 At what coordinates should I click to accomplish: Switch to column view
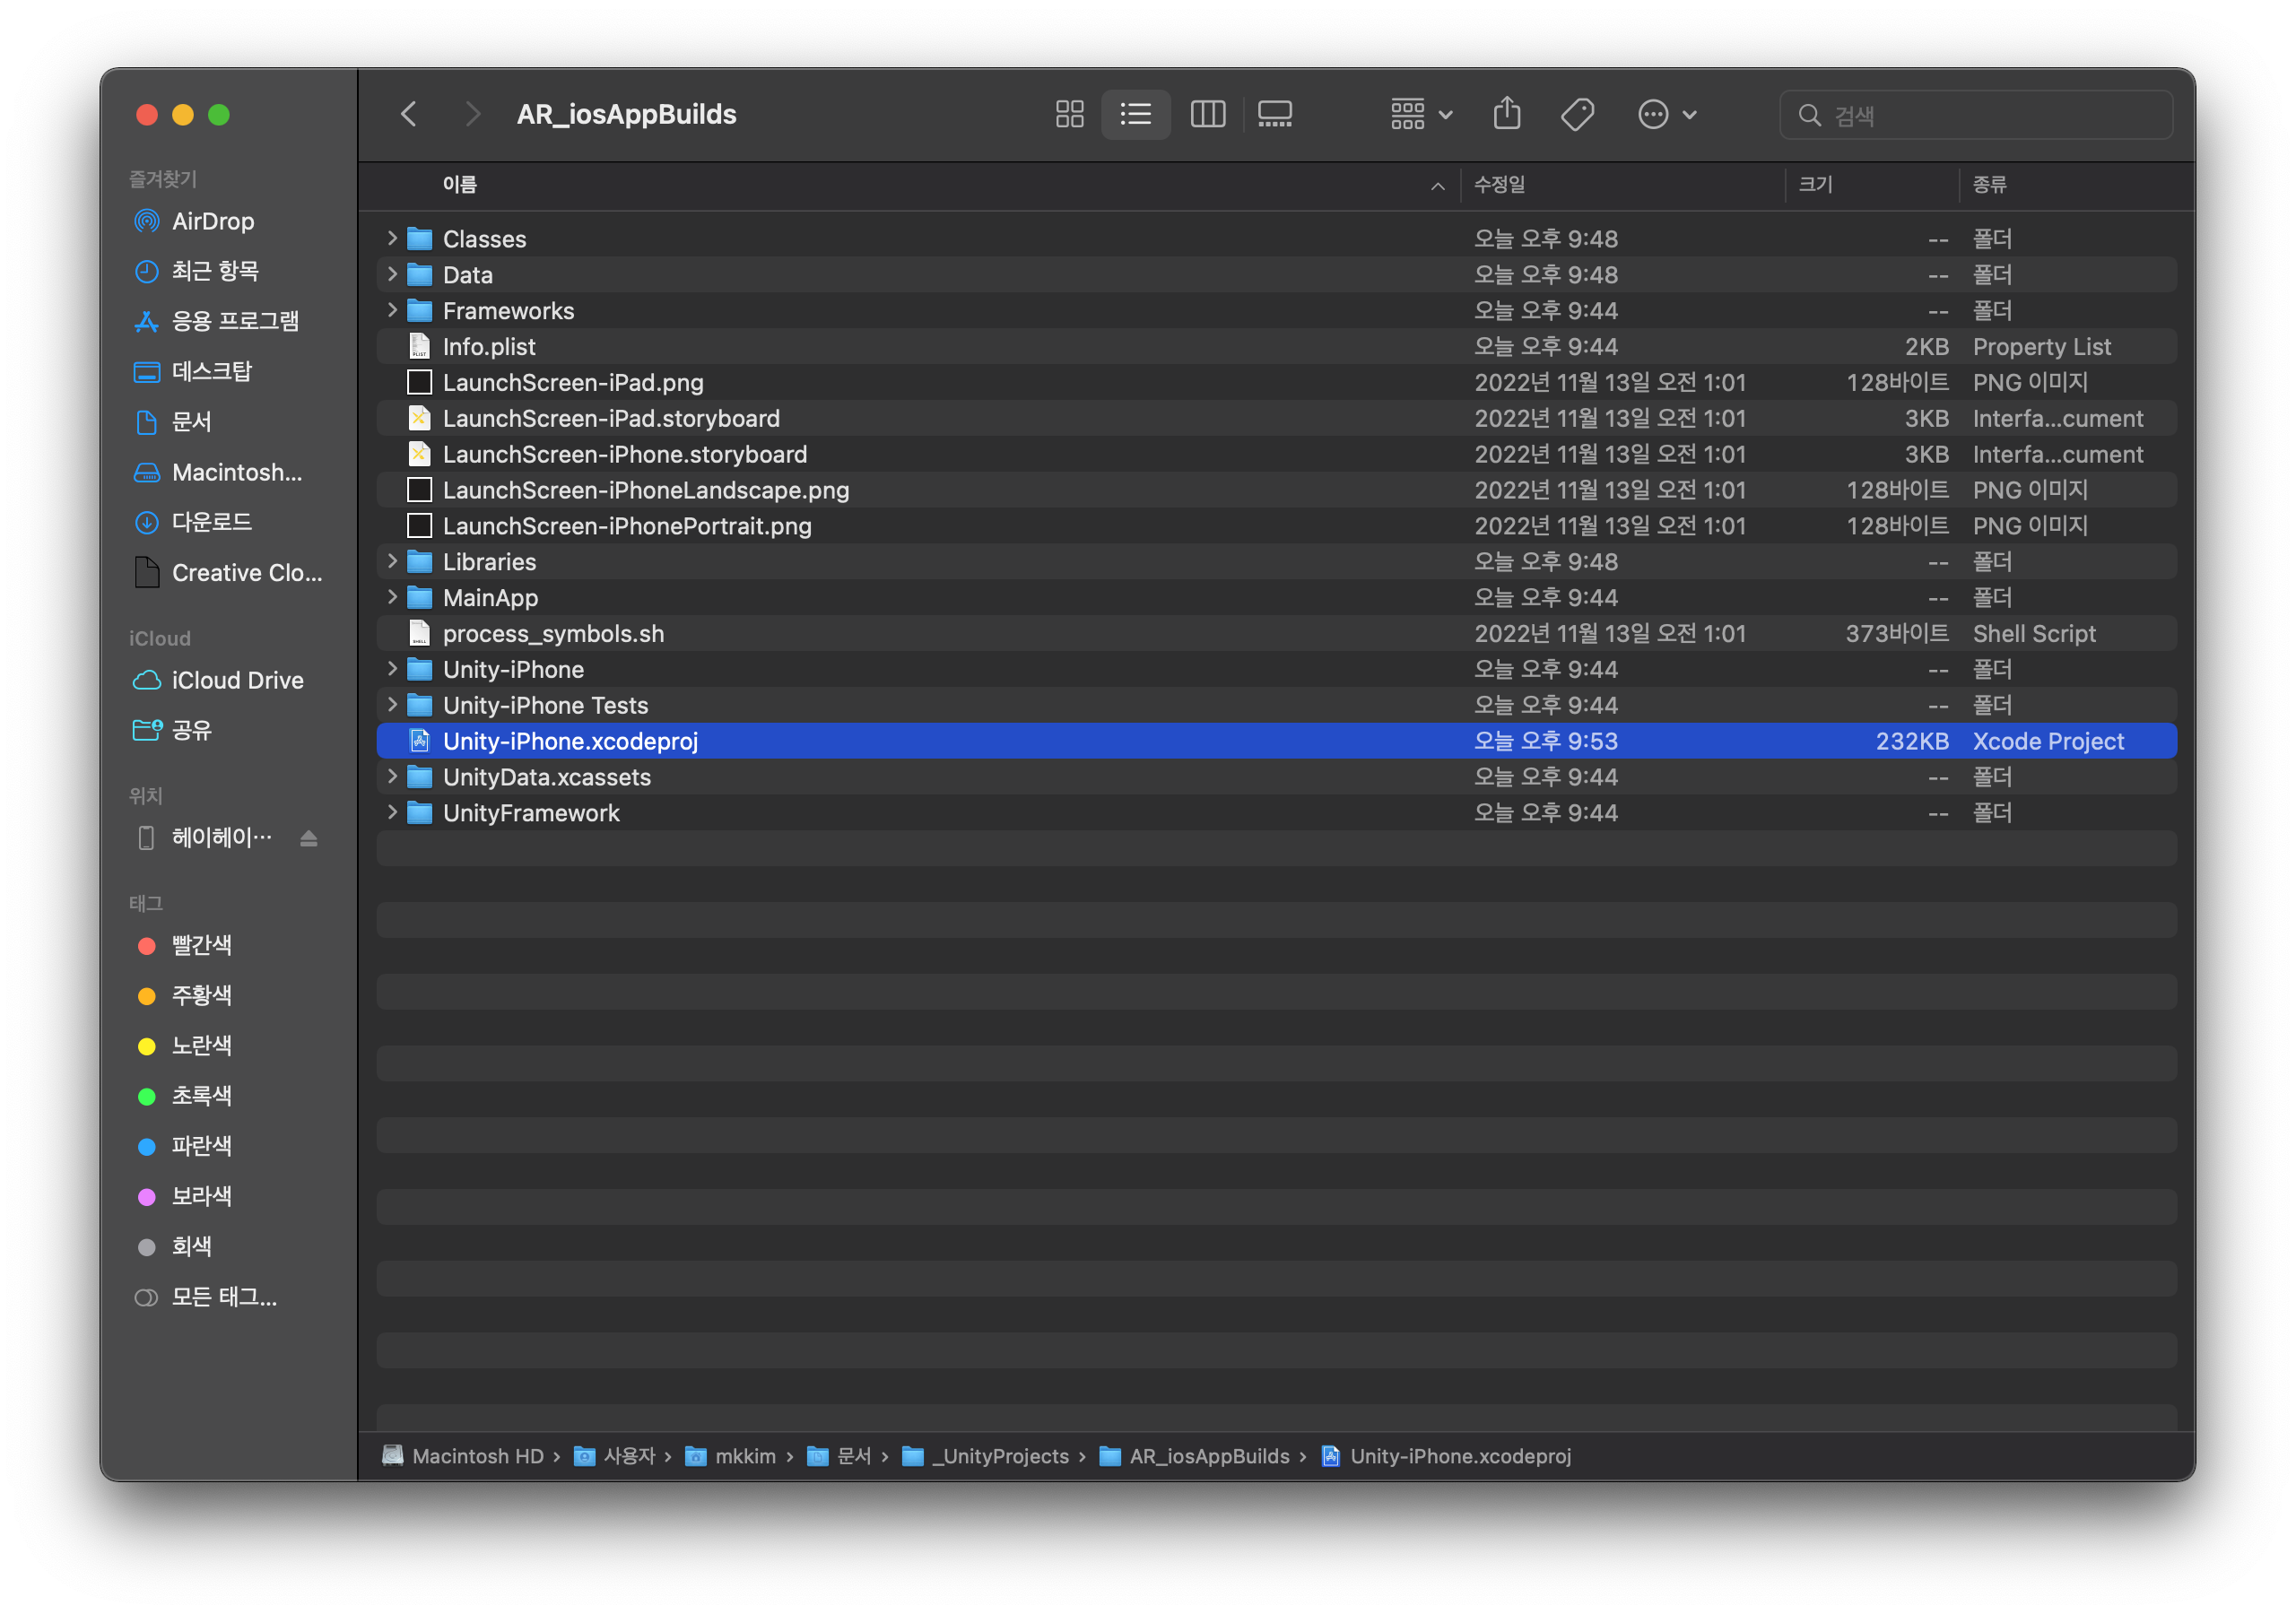pos(1207,114)
